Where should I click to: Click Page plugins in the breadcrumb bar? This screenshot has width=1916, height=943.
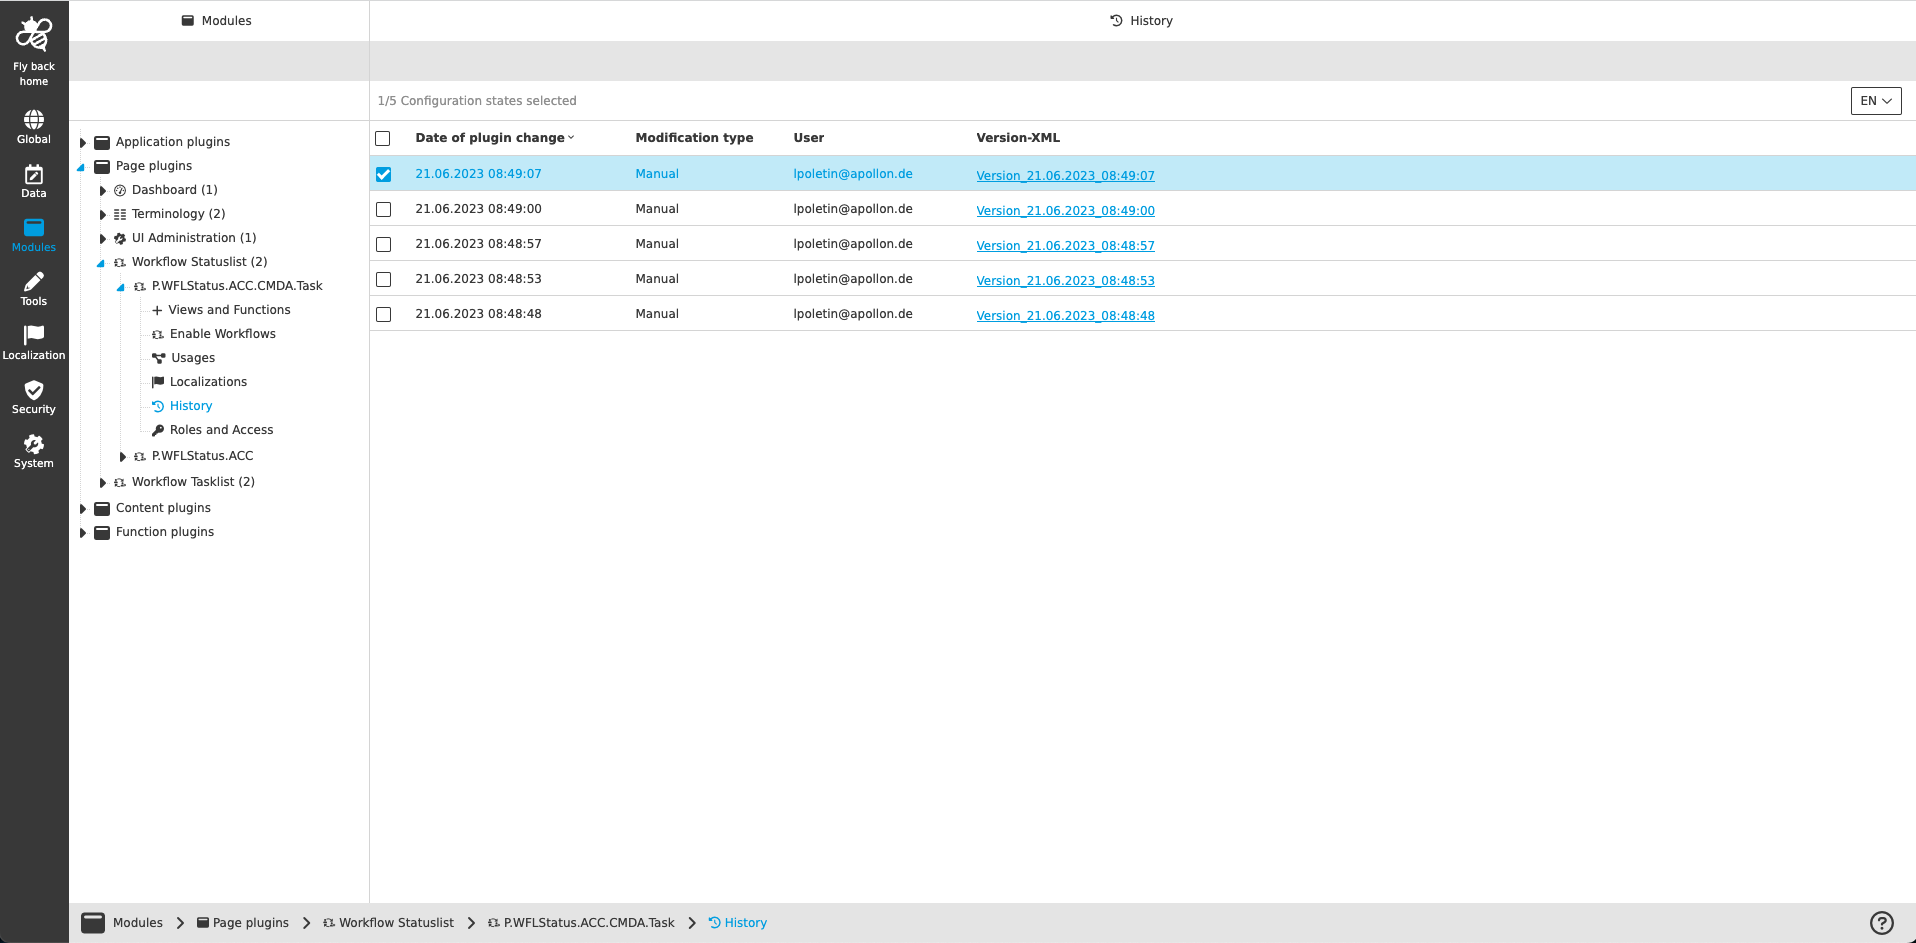250,923
